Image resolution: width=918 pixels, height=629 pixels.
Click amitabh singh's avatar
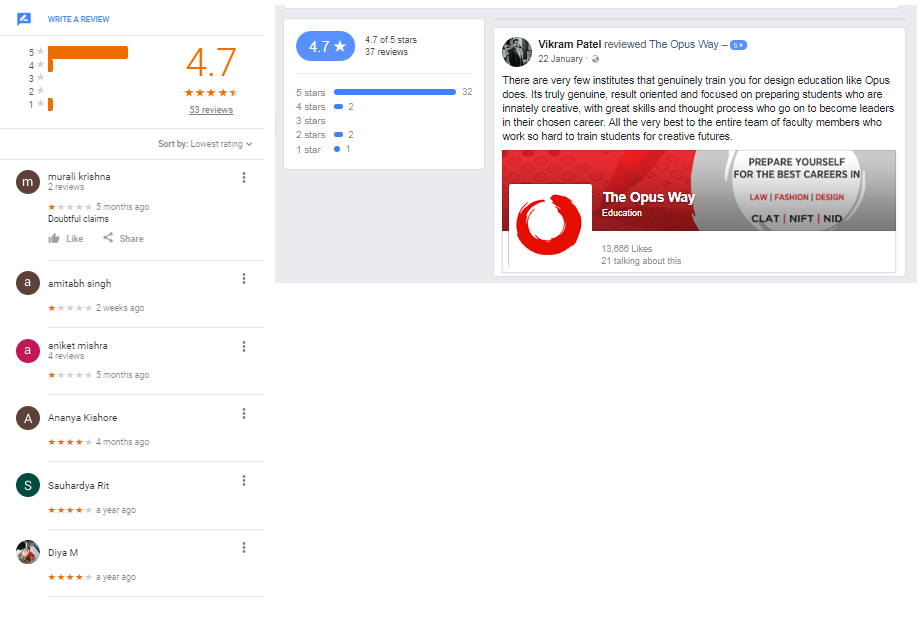point(28,283)
